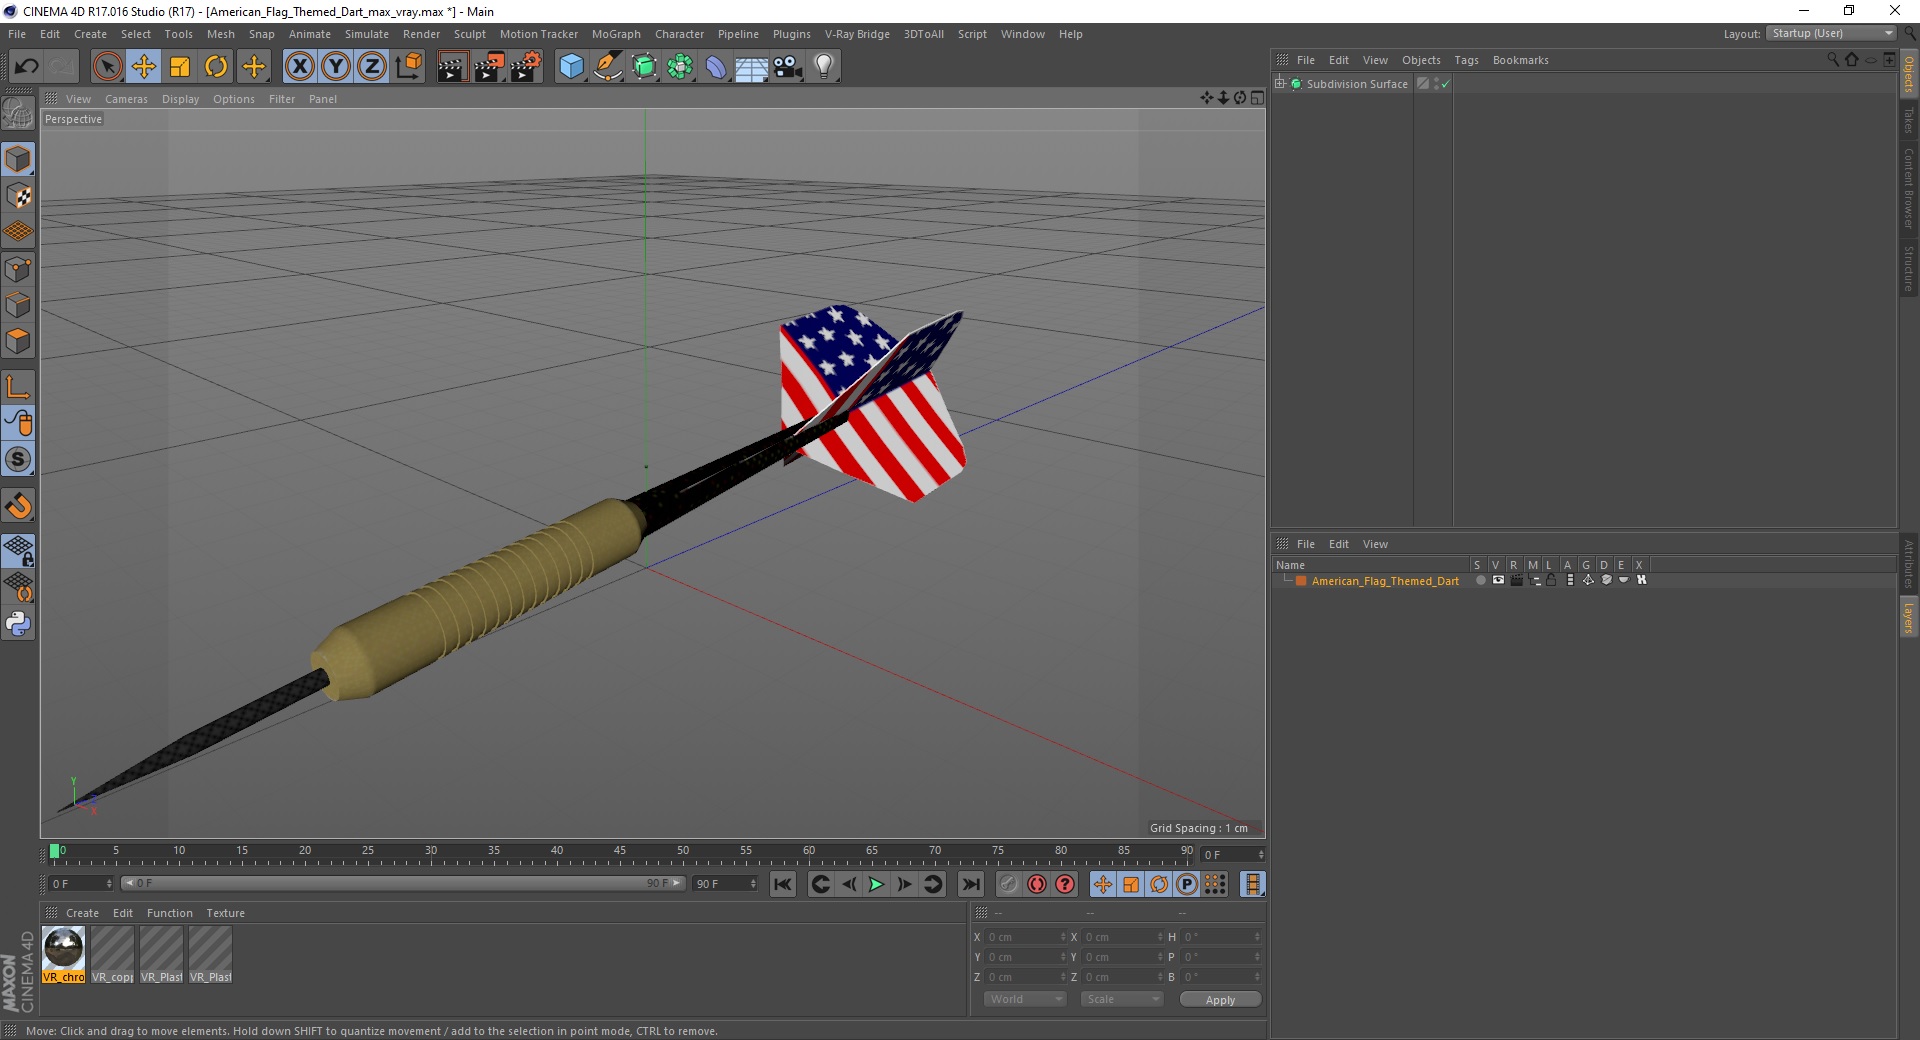
Task: Toggle Subdivision Surface enabled checkmark
Action: pos(1445,85)
